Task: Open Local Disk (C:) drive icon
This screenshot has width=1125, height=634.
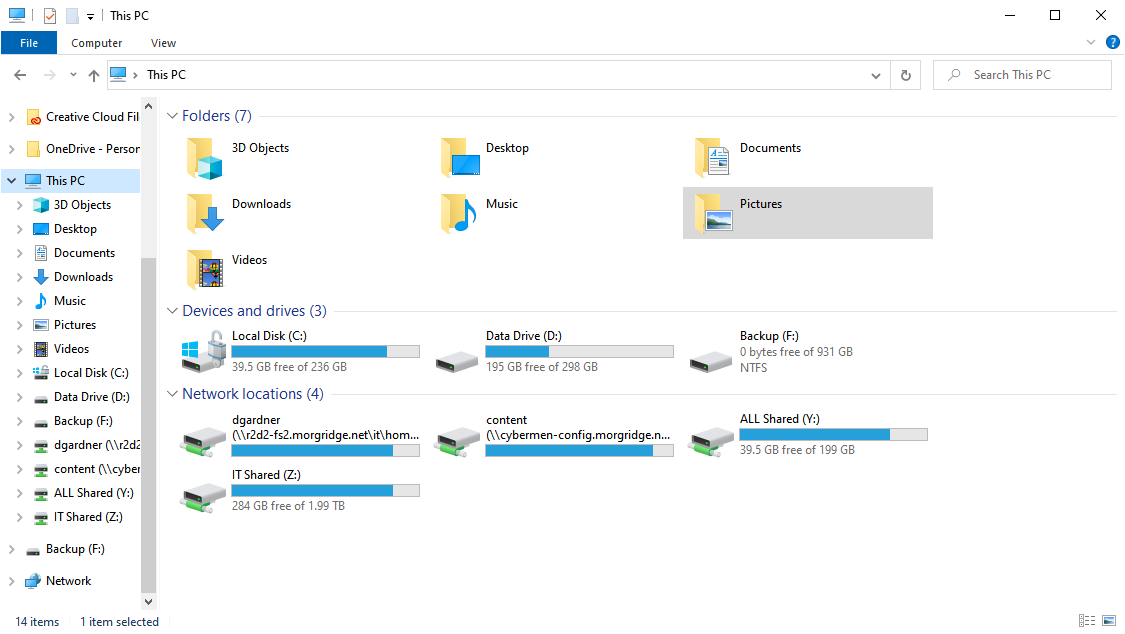Action: pos(204,351)
